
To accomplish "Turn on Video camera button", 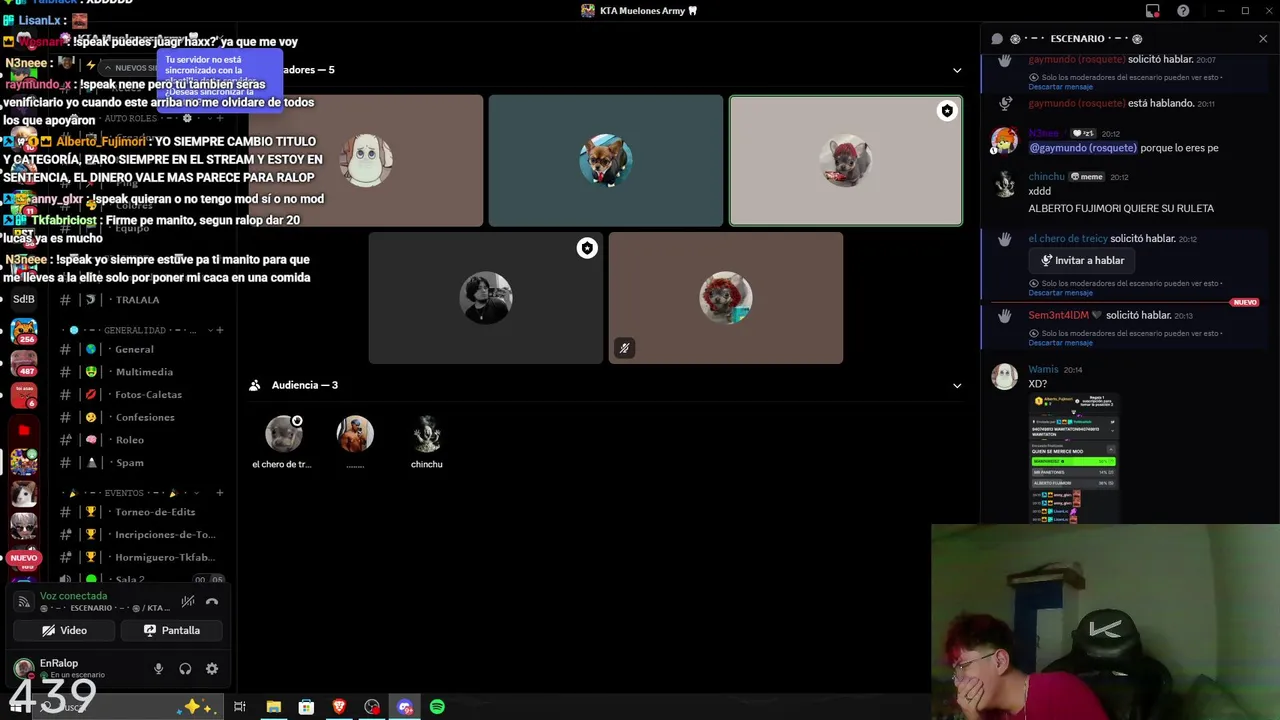I will 65,631.
